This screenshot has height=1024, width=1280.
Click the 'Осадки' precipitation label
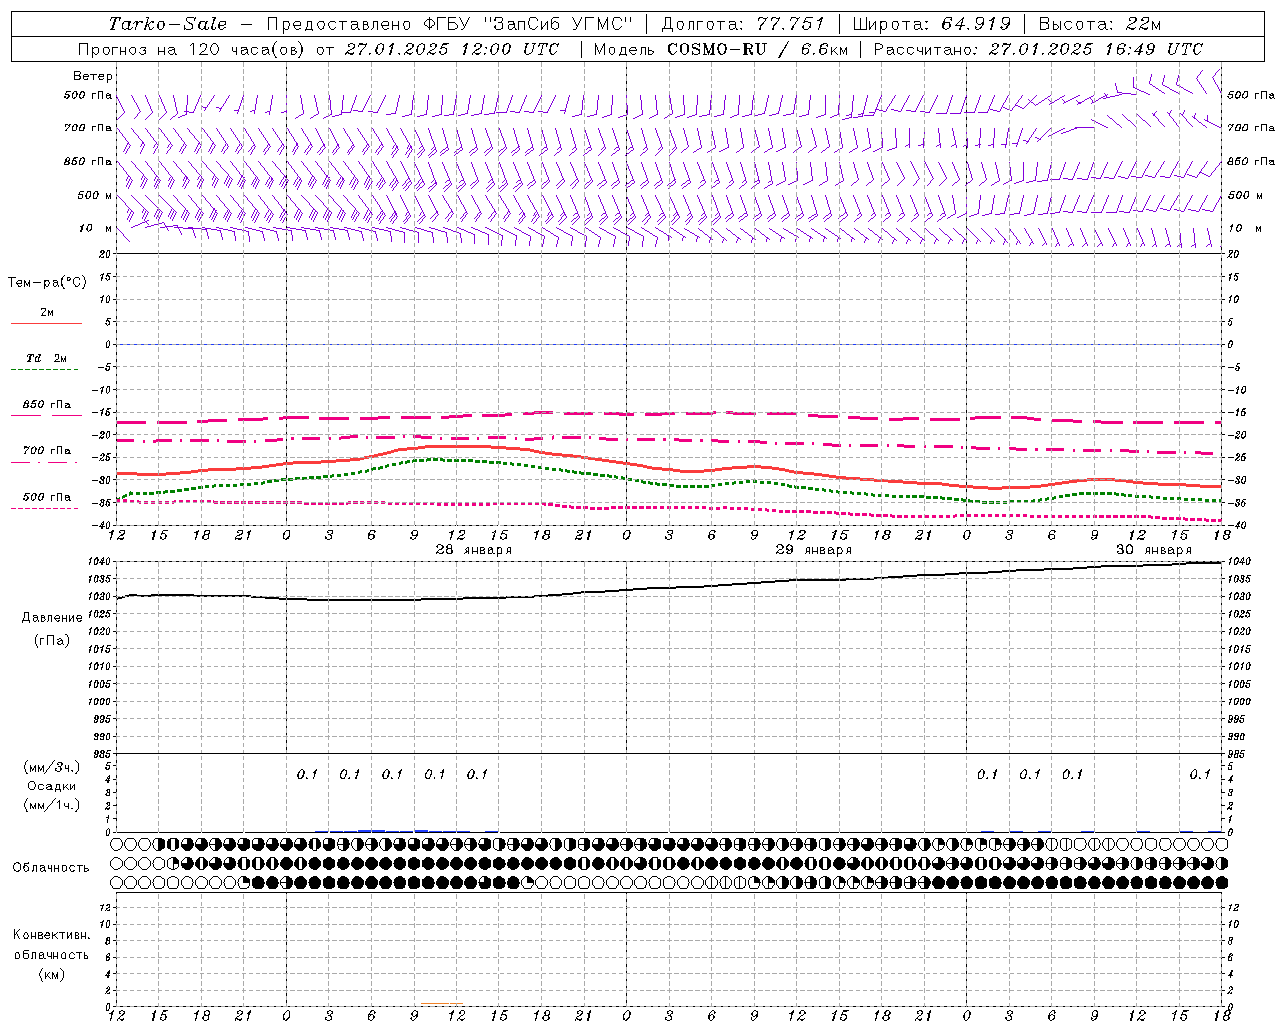click(x=51, y=786)
